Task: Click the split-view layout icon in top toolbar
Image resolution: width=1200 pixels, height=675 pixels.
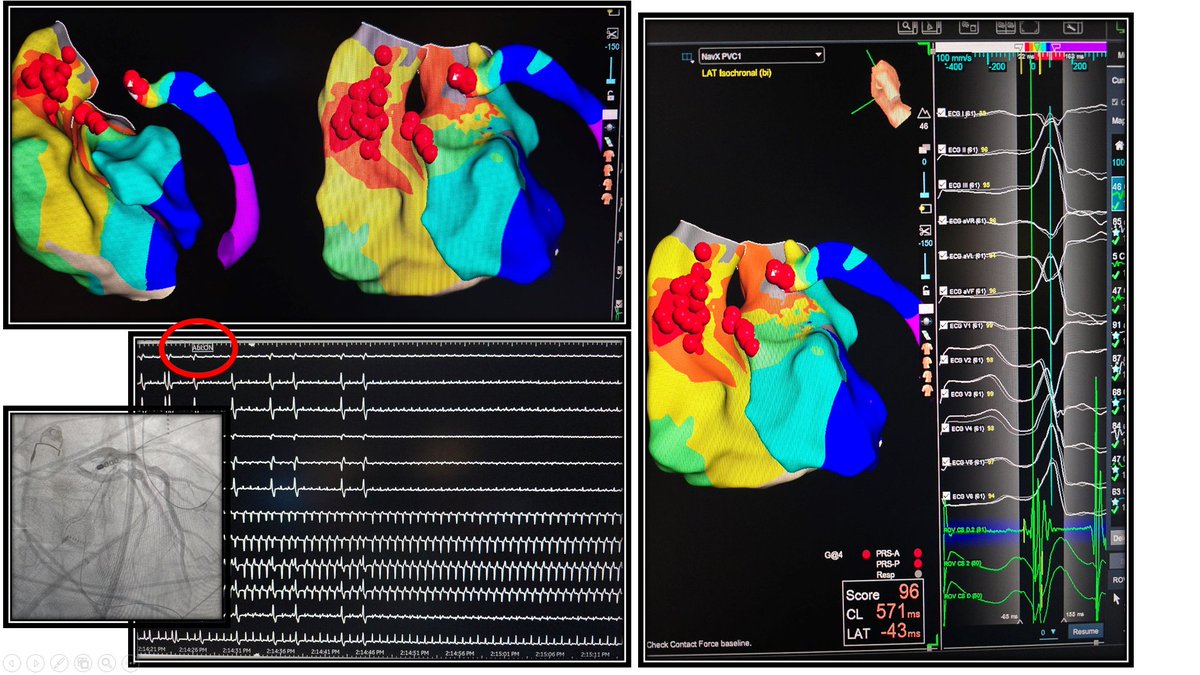Action: point(1005,27)
